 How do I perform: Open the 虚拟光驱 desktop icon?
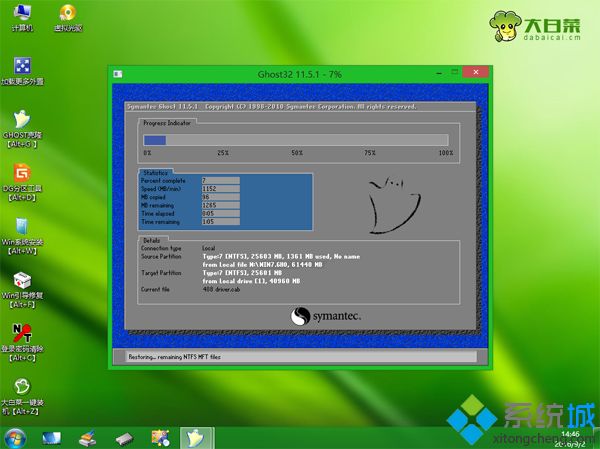(x=66, y=15)
